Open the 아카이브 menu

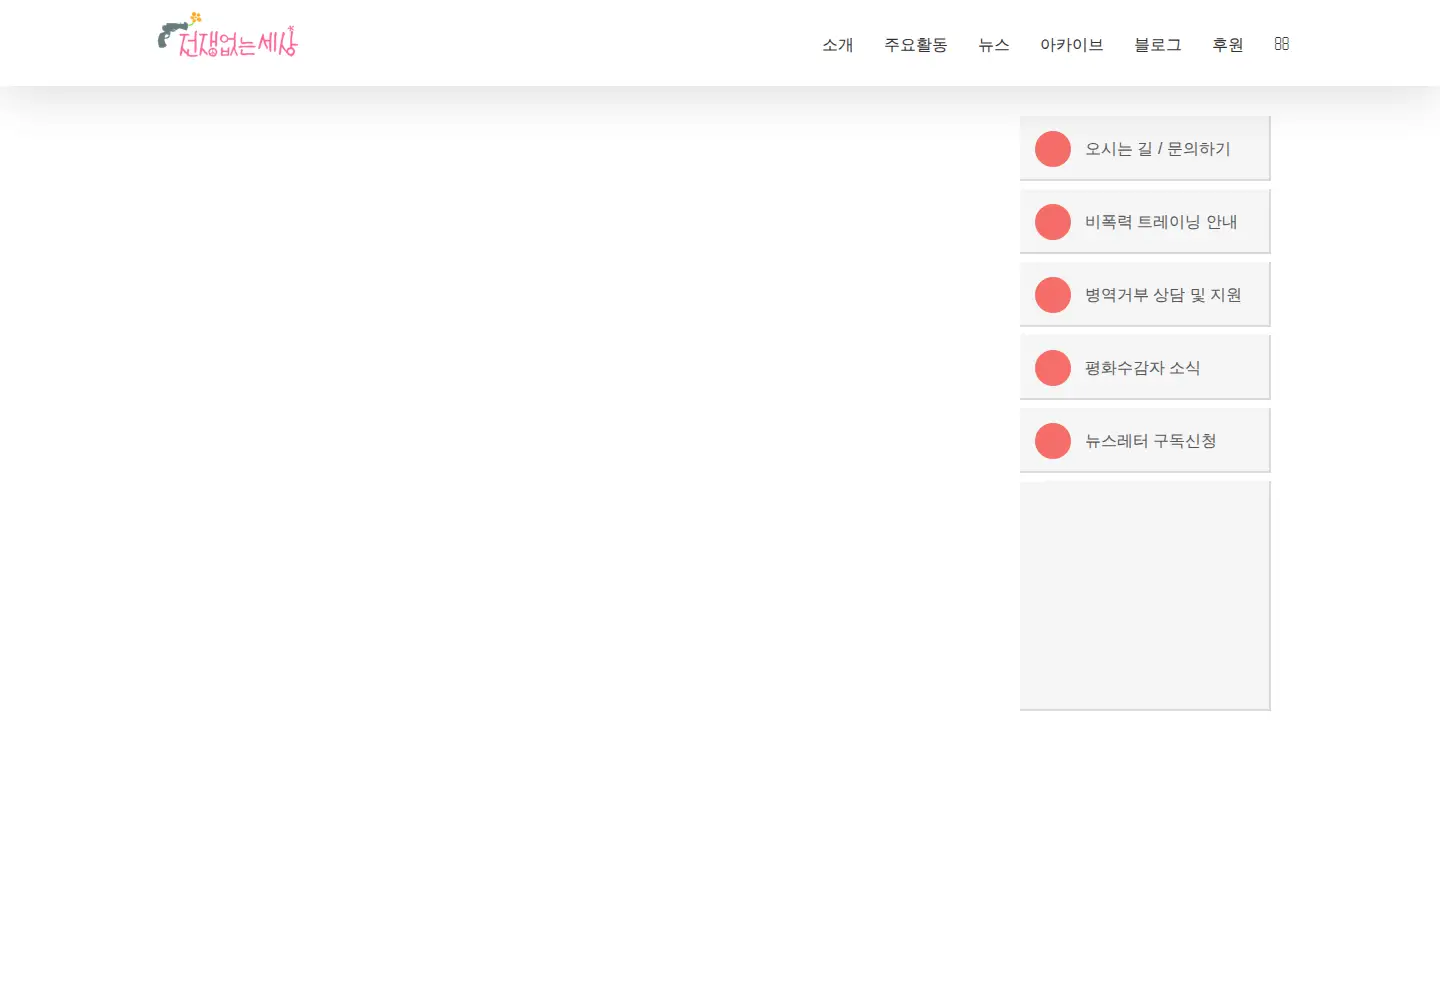(1072, 45)
